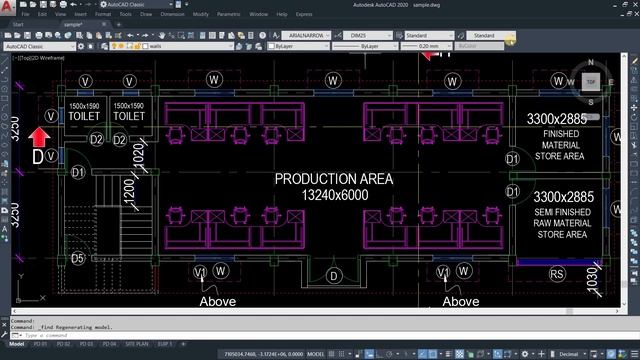
Task: Open the ARIALNARROW text style dropdown
Action: click(x=306, y=36)
